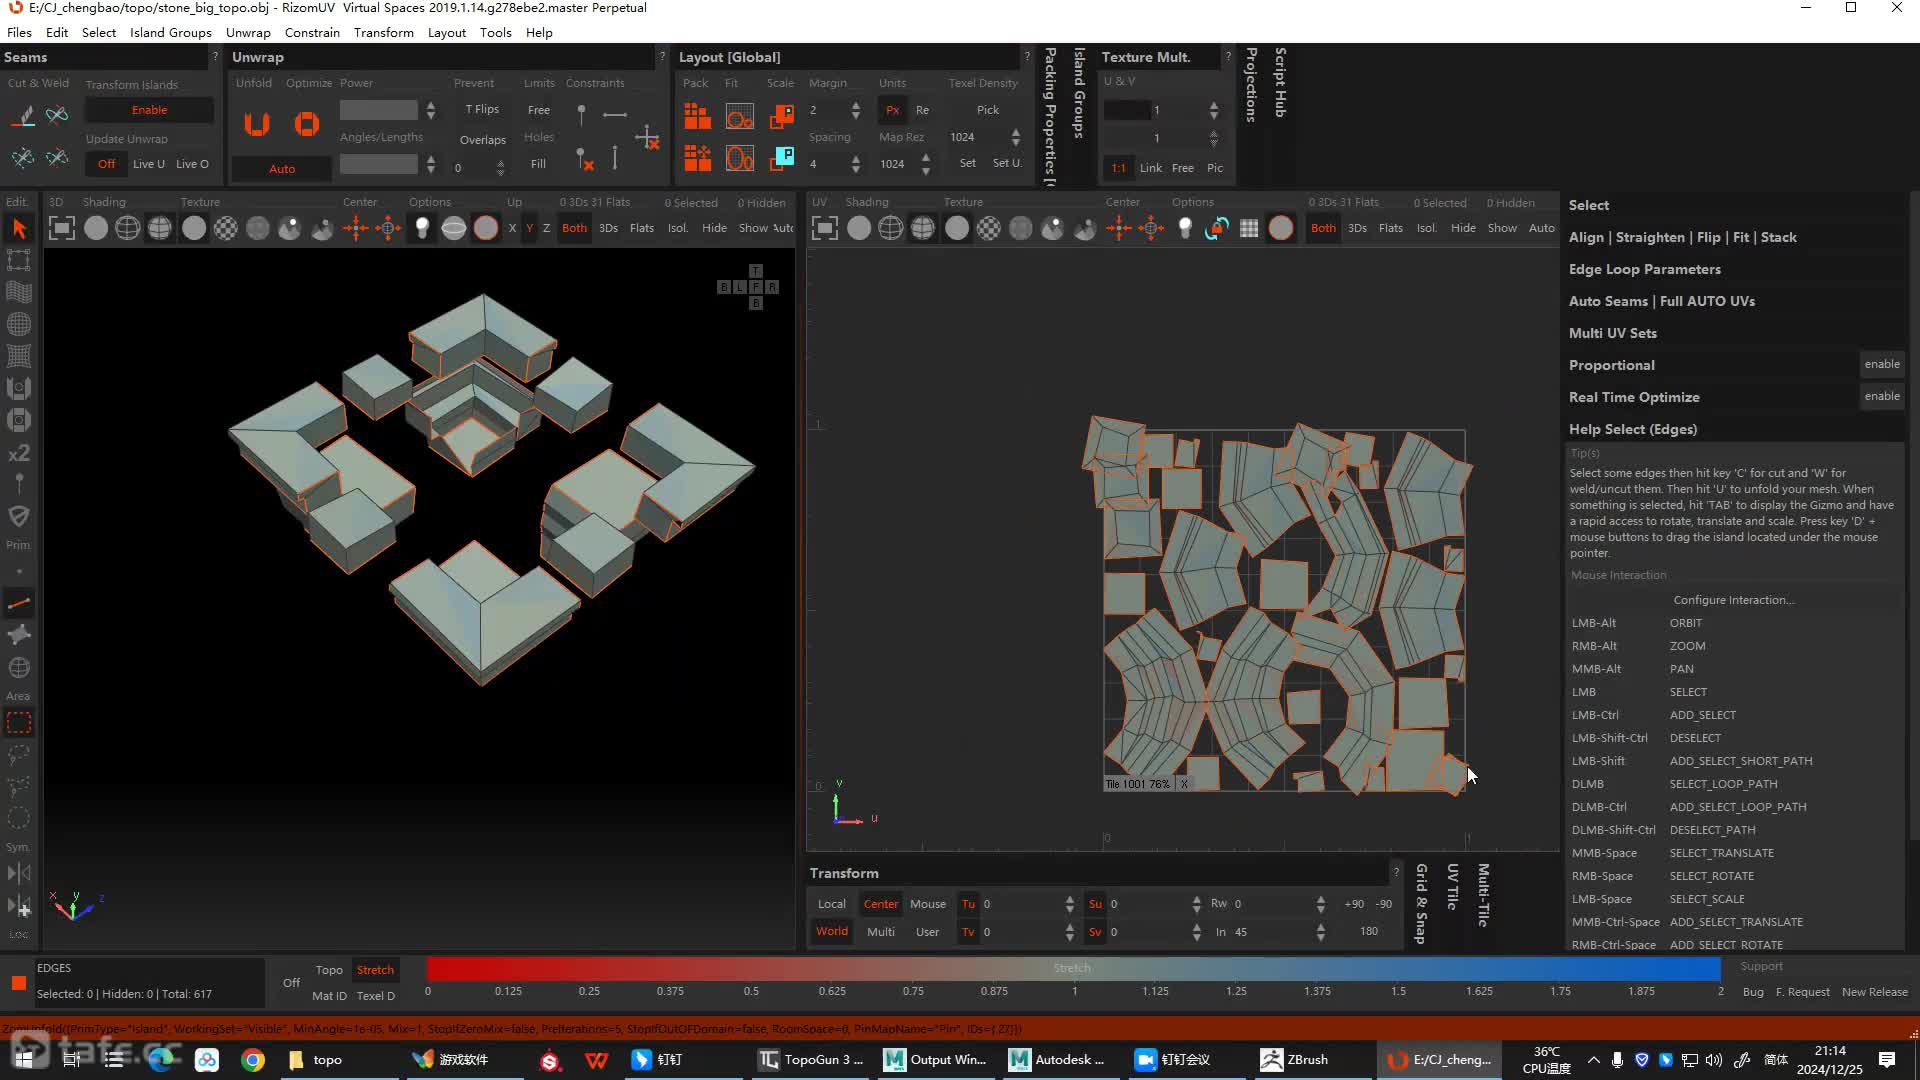Expand the Island Groups vertical panel

pos(1079,92)
